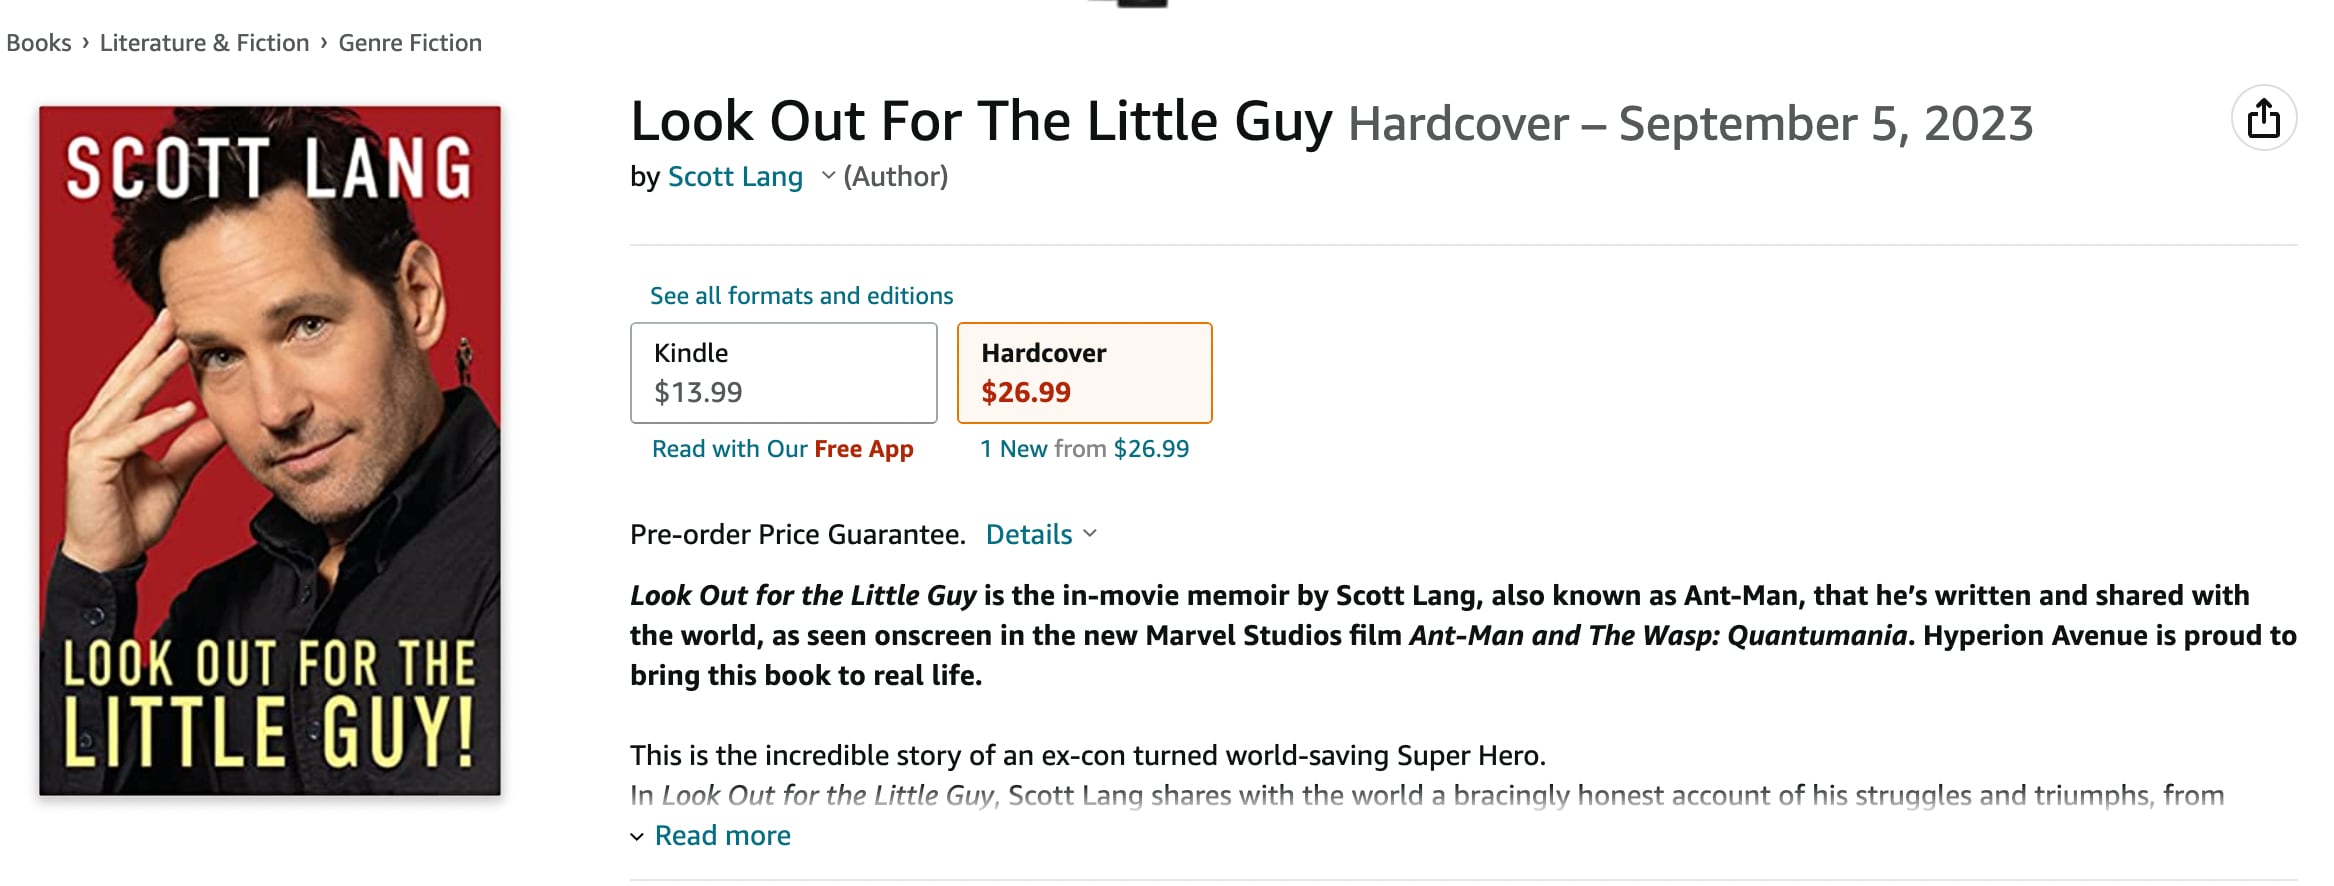Open See all formats and editions
Viewport: 2334px width, 886px height.
800,295
